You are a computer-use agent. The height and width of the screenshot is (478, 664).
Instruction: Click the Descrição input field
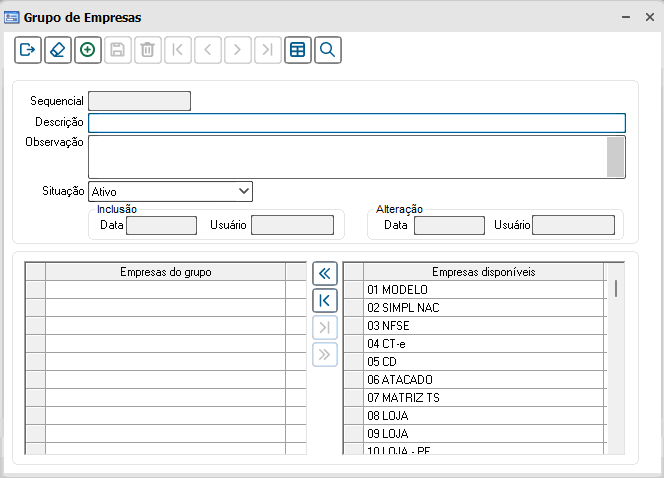pos(356,123)
